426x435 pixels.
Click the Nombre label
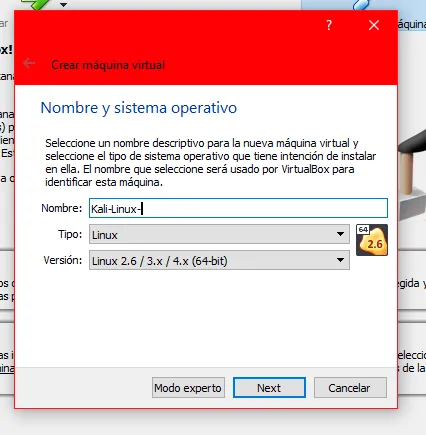pyautogui.click(x=61, y=208)
